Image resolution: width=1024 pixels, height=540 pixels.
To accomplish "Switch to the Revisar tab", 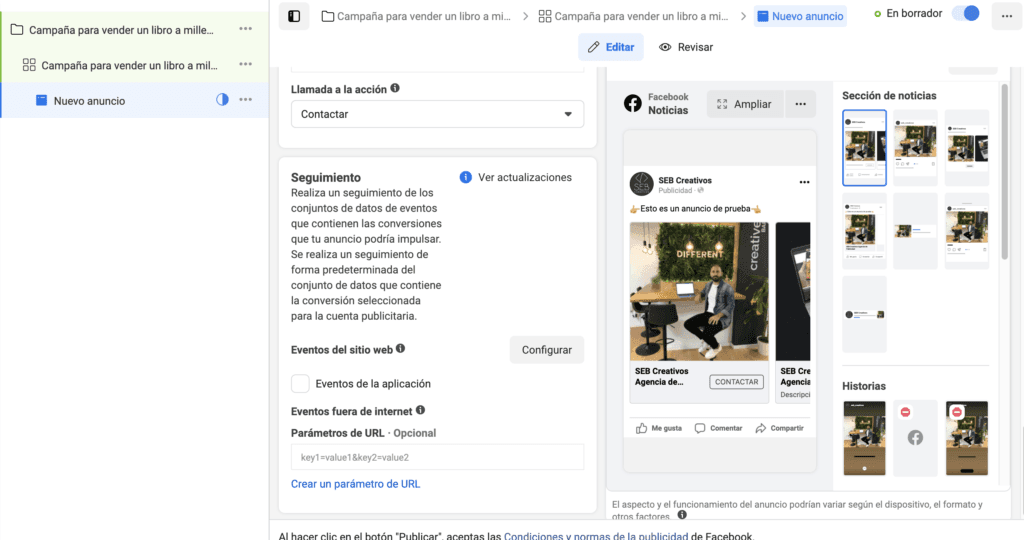I will [x=686, y=47].
